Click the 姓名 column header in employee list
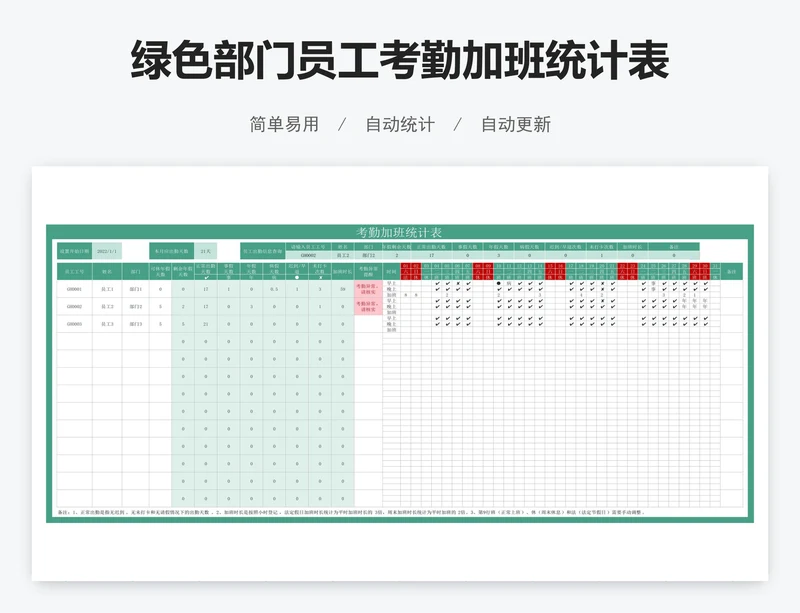The width and height of the screenshot is (800, 613). tap(106, 271)
